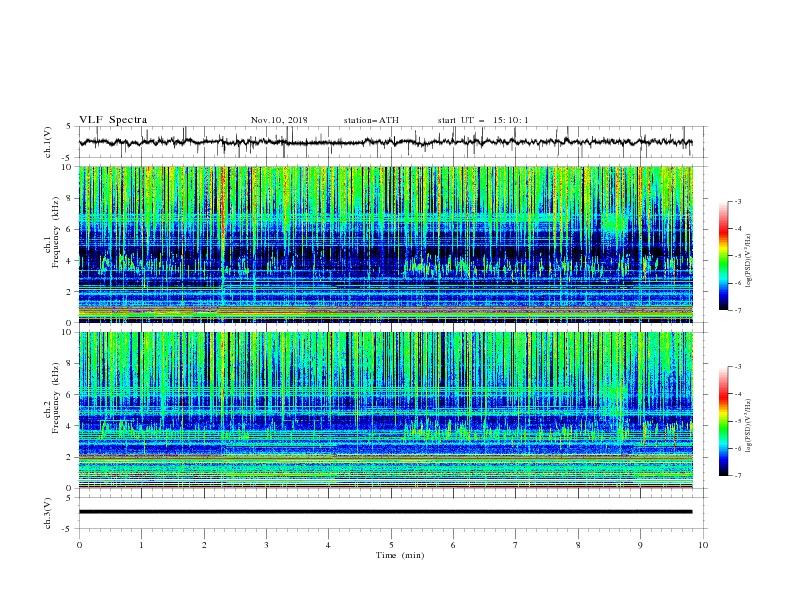
Task: Click the "ch.3(V)" axis label
Action: (48, 513)
